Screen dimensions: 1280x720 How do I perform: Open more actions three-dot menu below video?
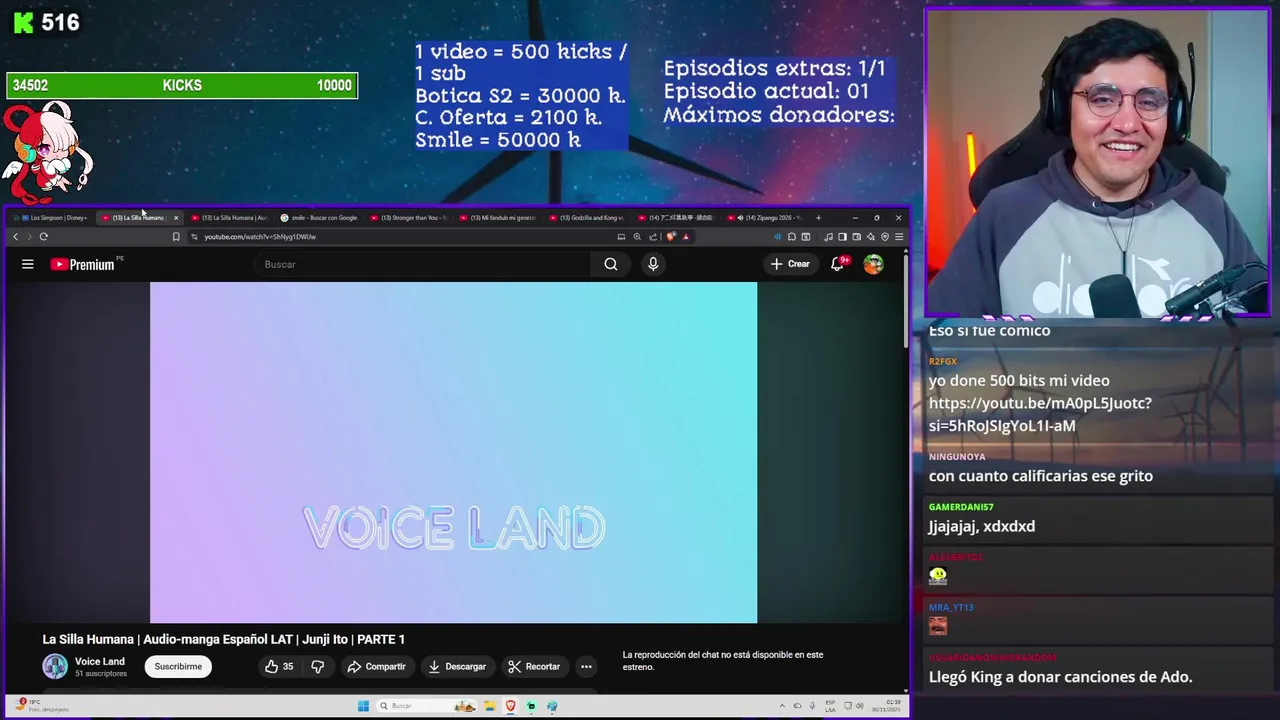586,666
